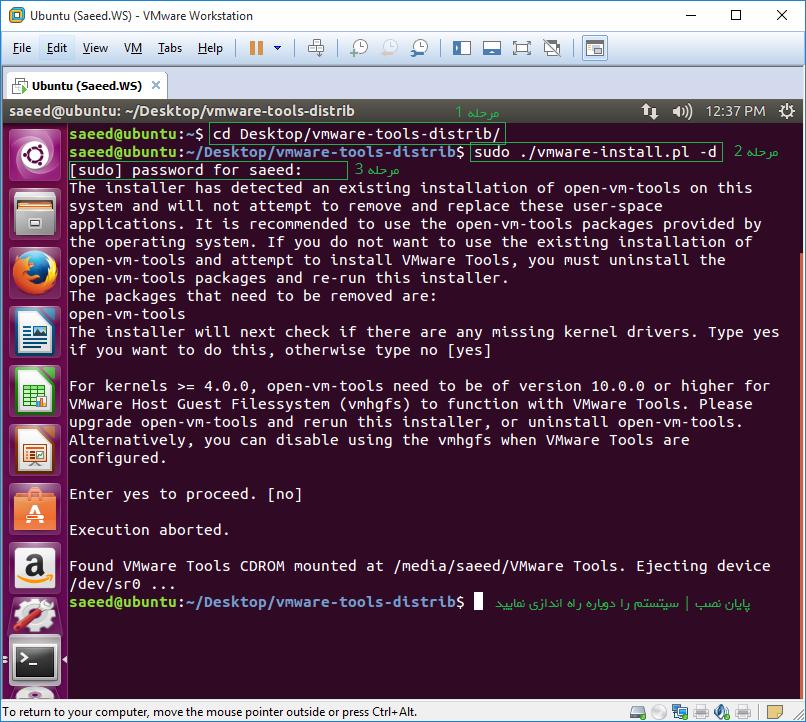Click the 'Execution aborted.' terminal line
The width and height of the screenshot is (806, 722).
tap(149, 530)
